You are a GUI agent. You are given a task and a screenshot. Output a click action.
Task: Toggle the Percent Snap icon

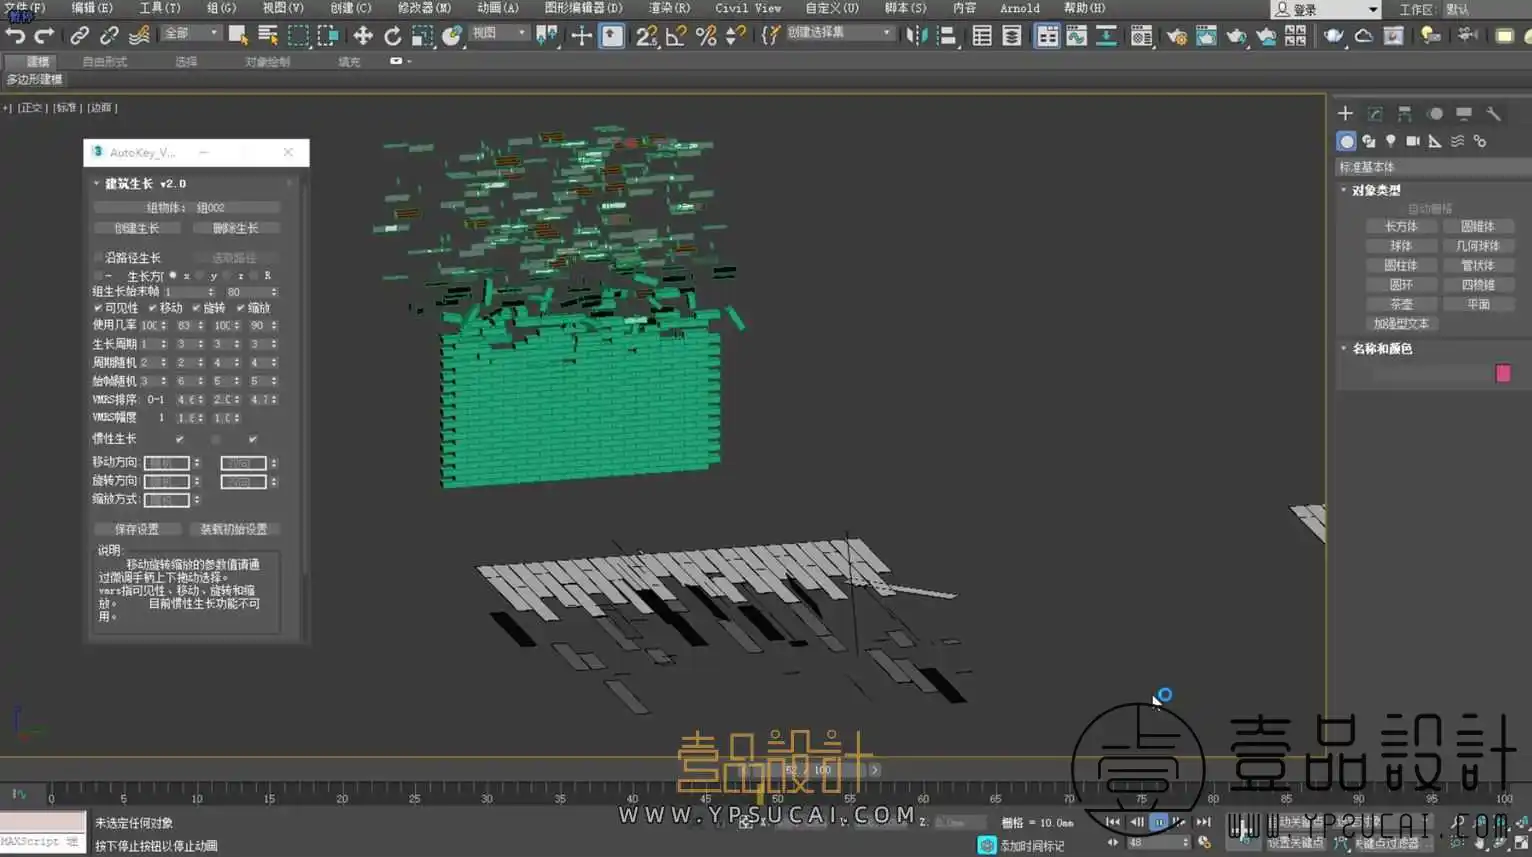coord(706,36)
